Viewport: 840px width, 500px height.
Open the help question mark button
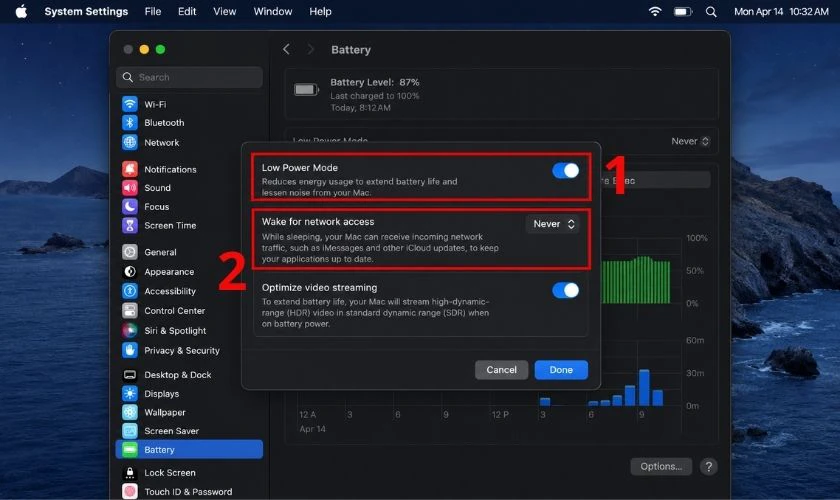[708, 467]
